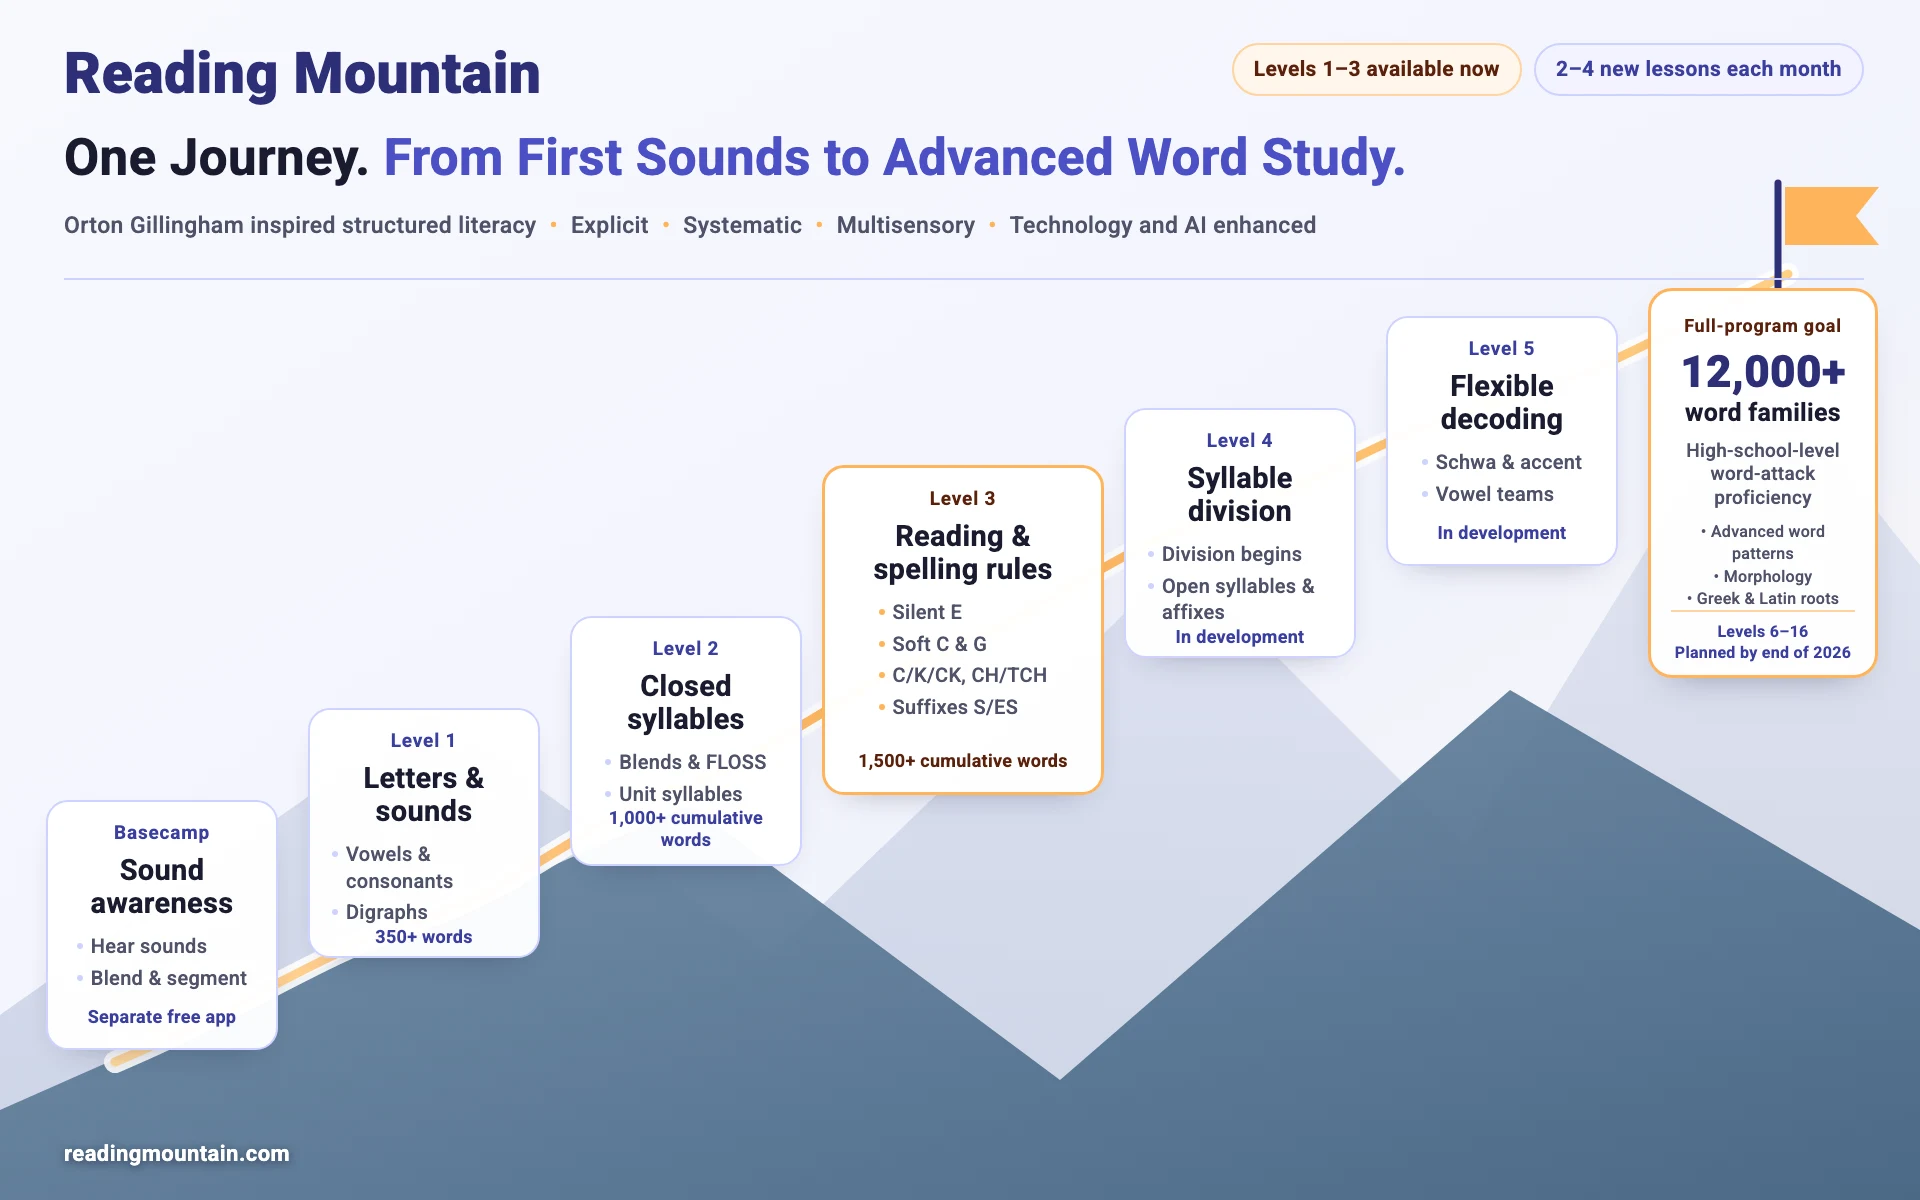1920x1200 pixels.
Task: Click the "Greek & Latin roots" bullet
Action: point(1762,599)
